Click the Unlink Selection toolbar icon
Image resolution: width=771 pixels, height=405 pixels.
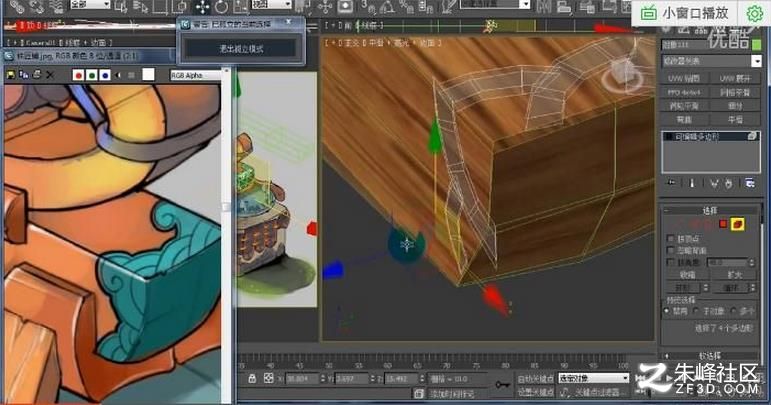(36, 6)
